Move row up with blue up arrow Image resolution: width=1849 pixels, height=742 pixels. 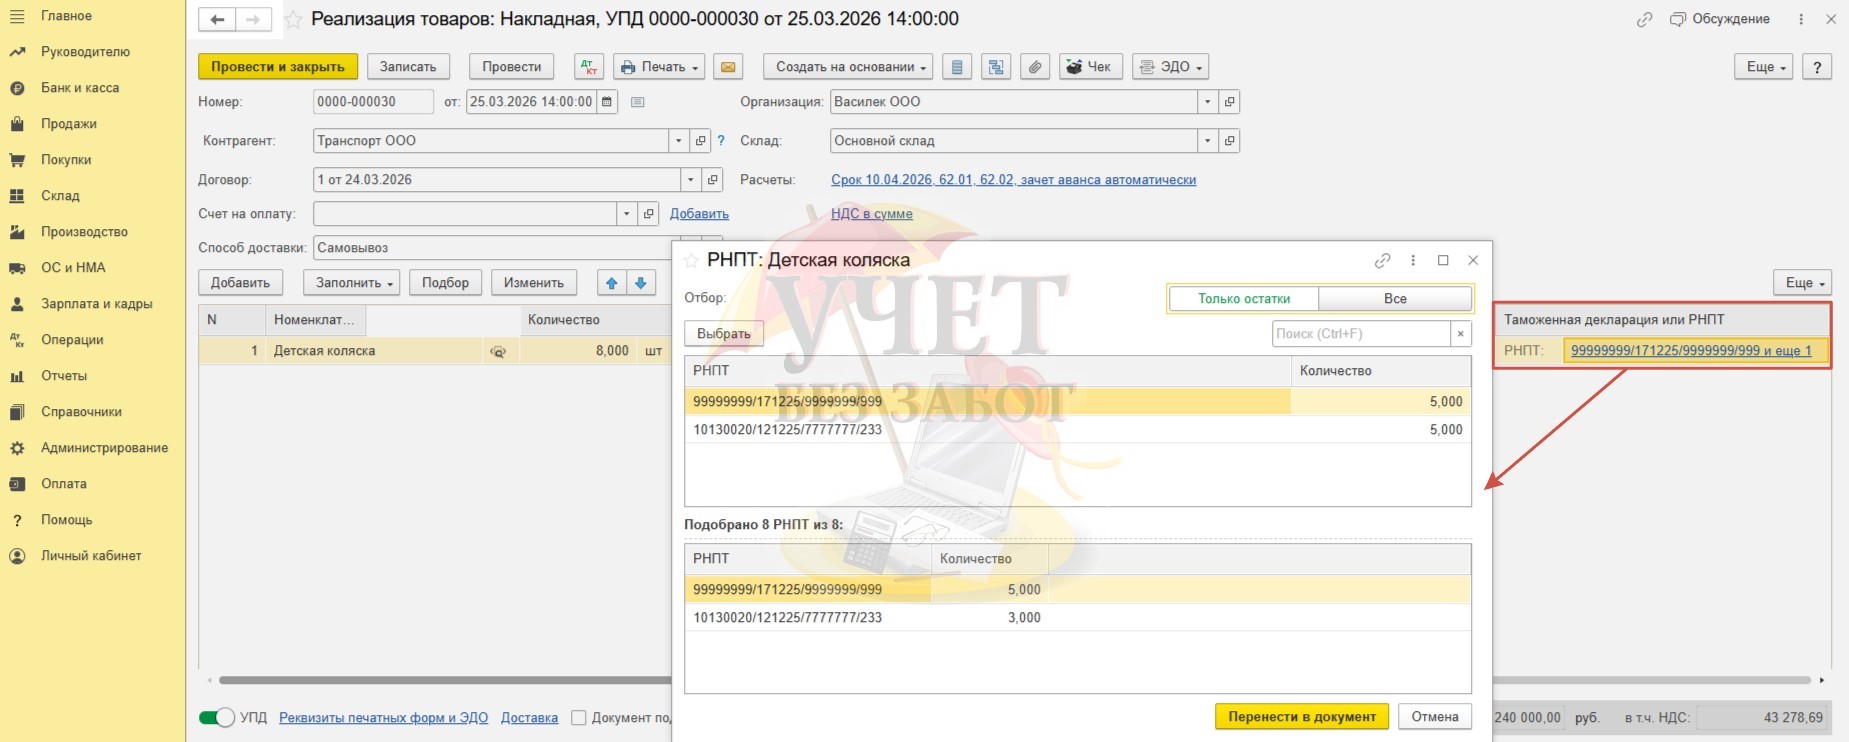(x=612, y=283)
